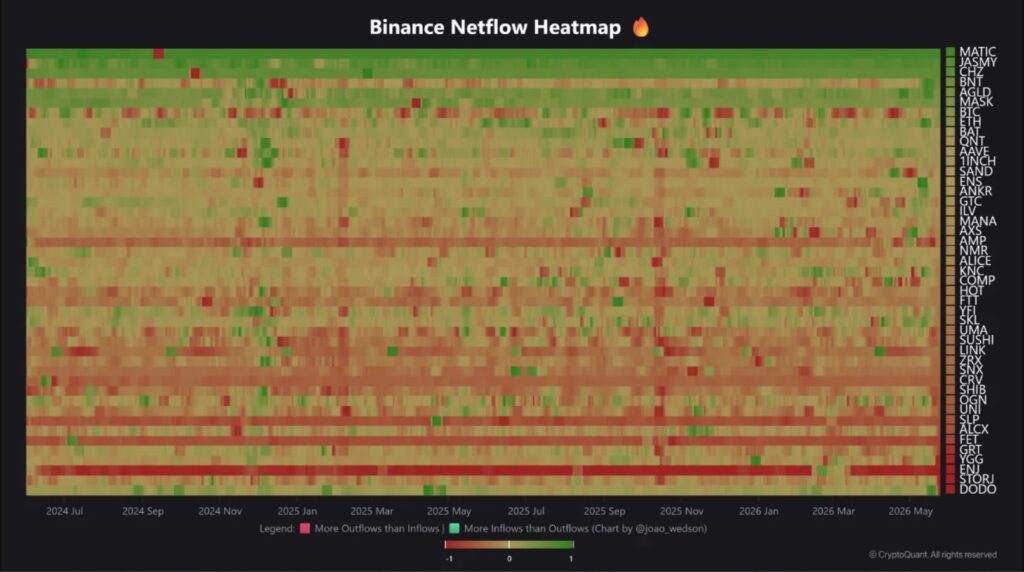This screenshot has width=1024, height=572.
Task: Select the 2024 Nov axis label
Action: pyautogui.click(x=220, y=511)
